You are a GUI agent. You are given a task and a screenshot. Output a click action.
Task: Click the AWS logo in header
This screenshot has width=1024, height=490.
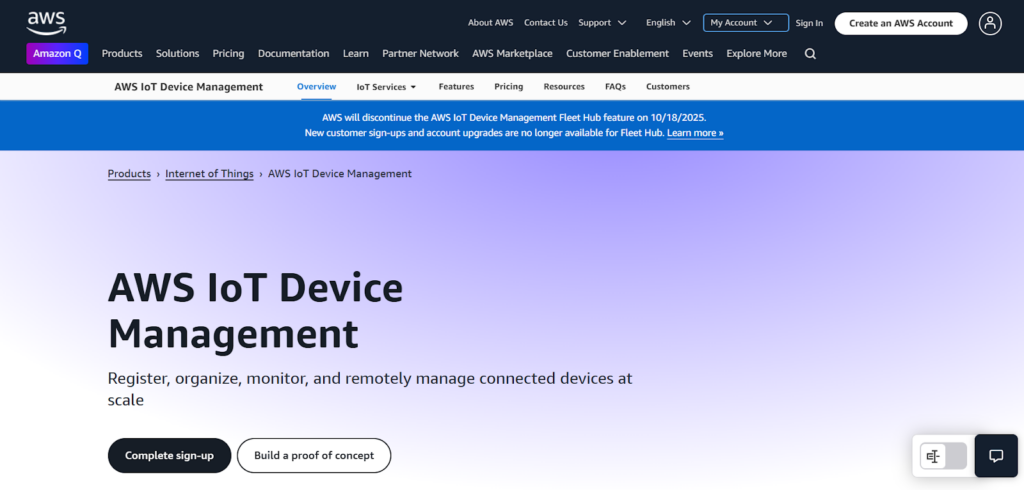point(46,23)
